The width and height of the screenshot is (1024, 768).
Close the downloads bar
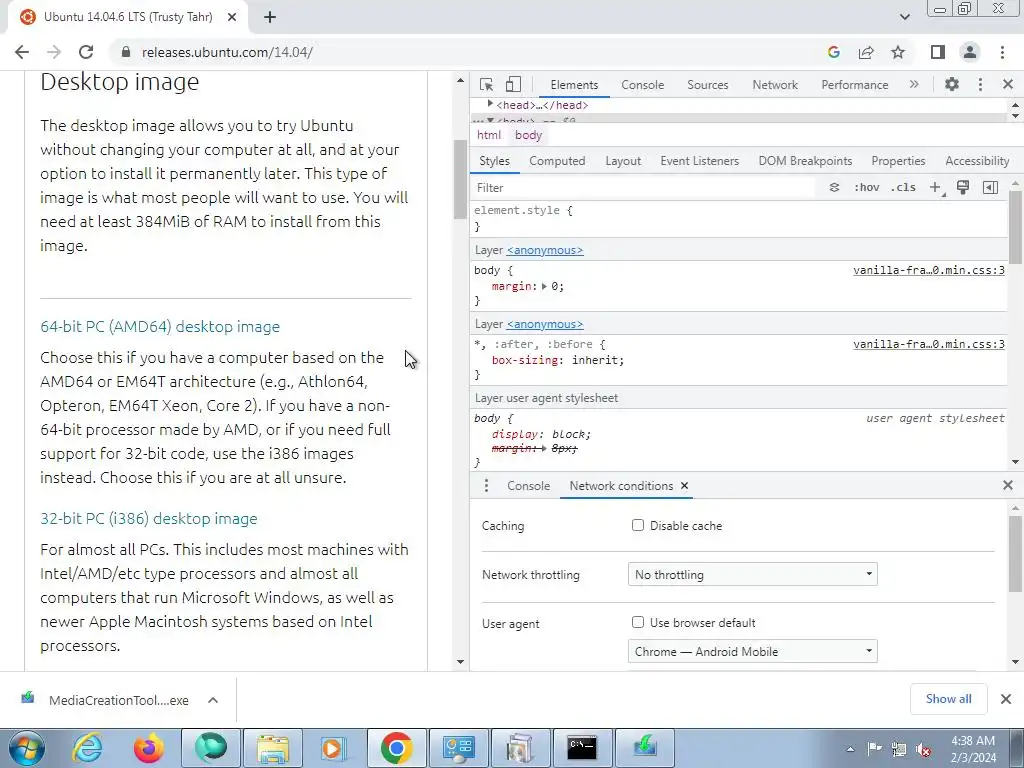pos(1006,699)
